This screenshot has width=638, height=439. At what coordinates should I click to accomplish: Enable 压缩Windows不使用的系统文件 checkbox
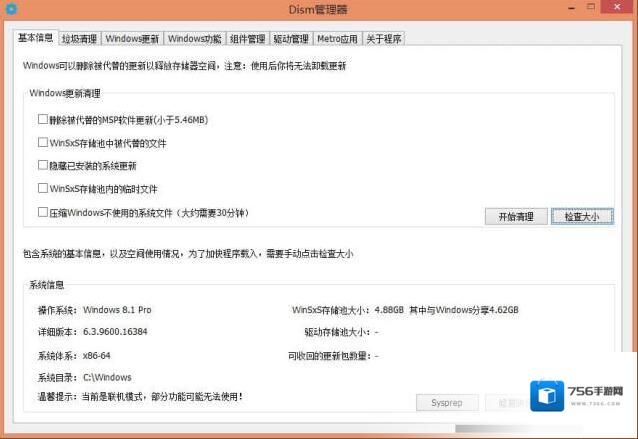click(43, 212)
